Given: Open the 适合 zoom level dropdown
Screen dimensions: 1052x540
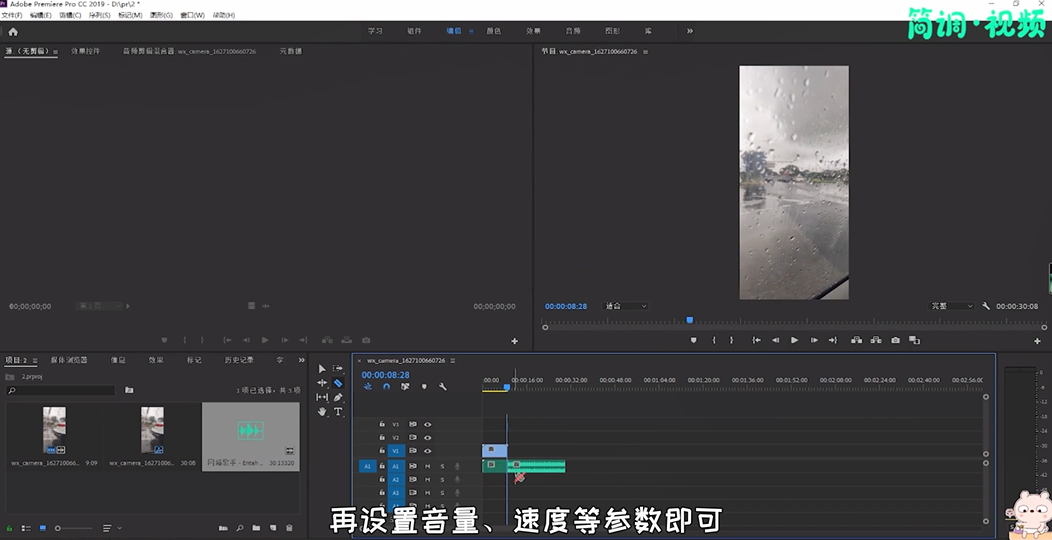Looking at the screenshot, I should click(626, 306).
